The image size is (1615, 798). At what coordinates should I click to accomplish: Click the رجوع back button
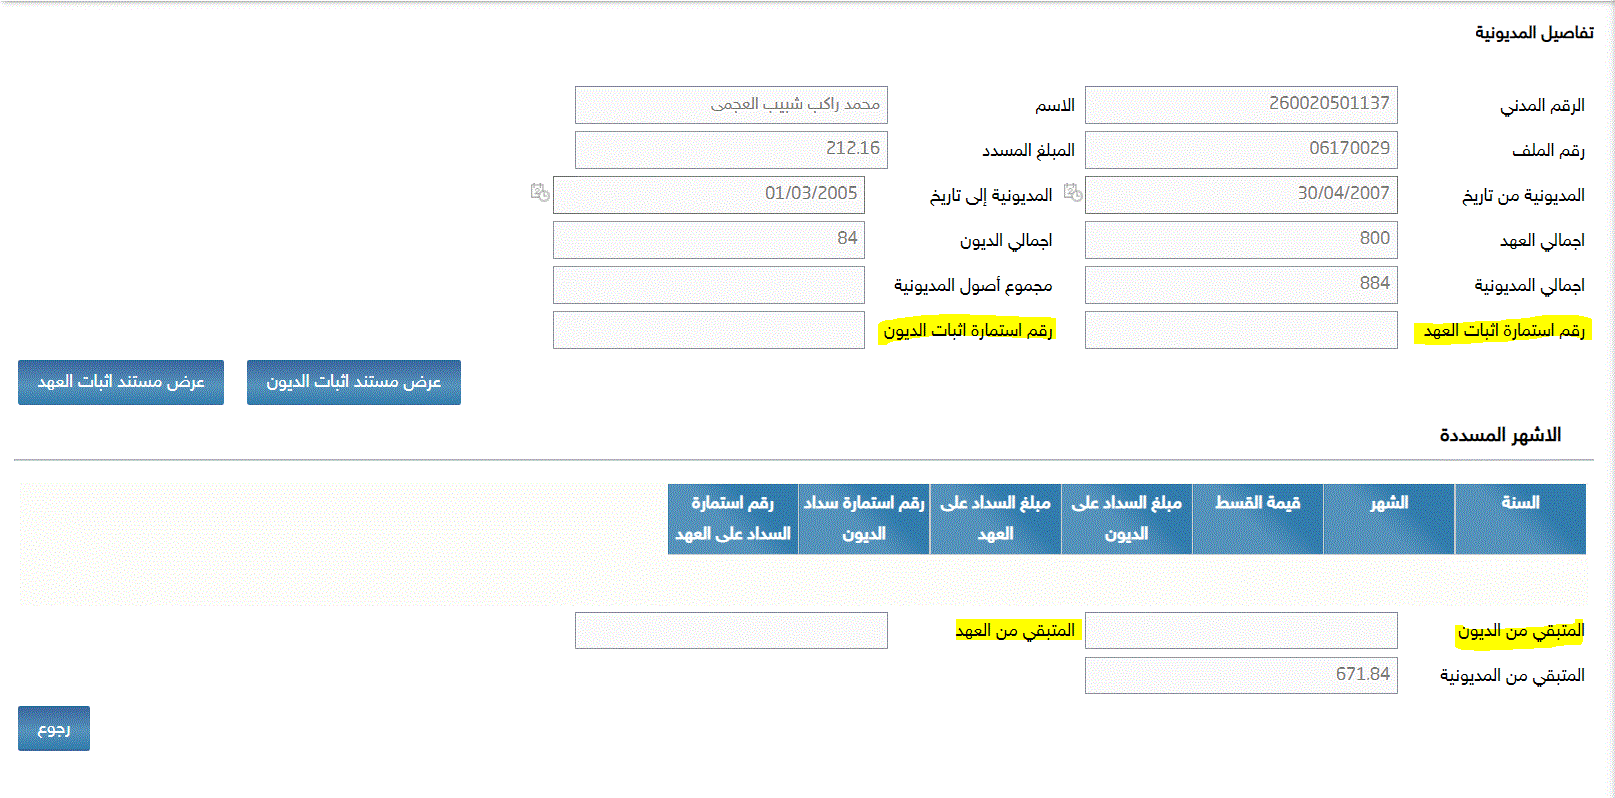click(x=54, y=728)
